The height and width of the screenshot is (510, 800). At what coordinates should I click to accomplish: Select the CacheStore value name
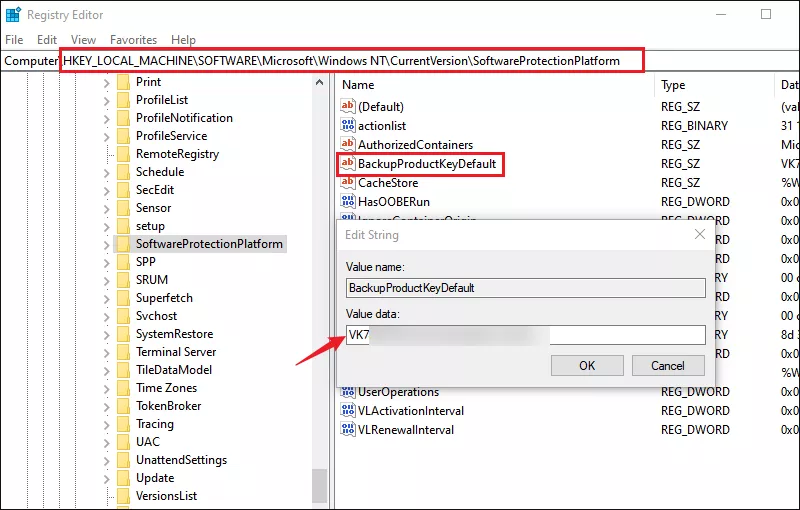click(388, 183)
